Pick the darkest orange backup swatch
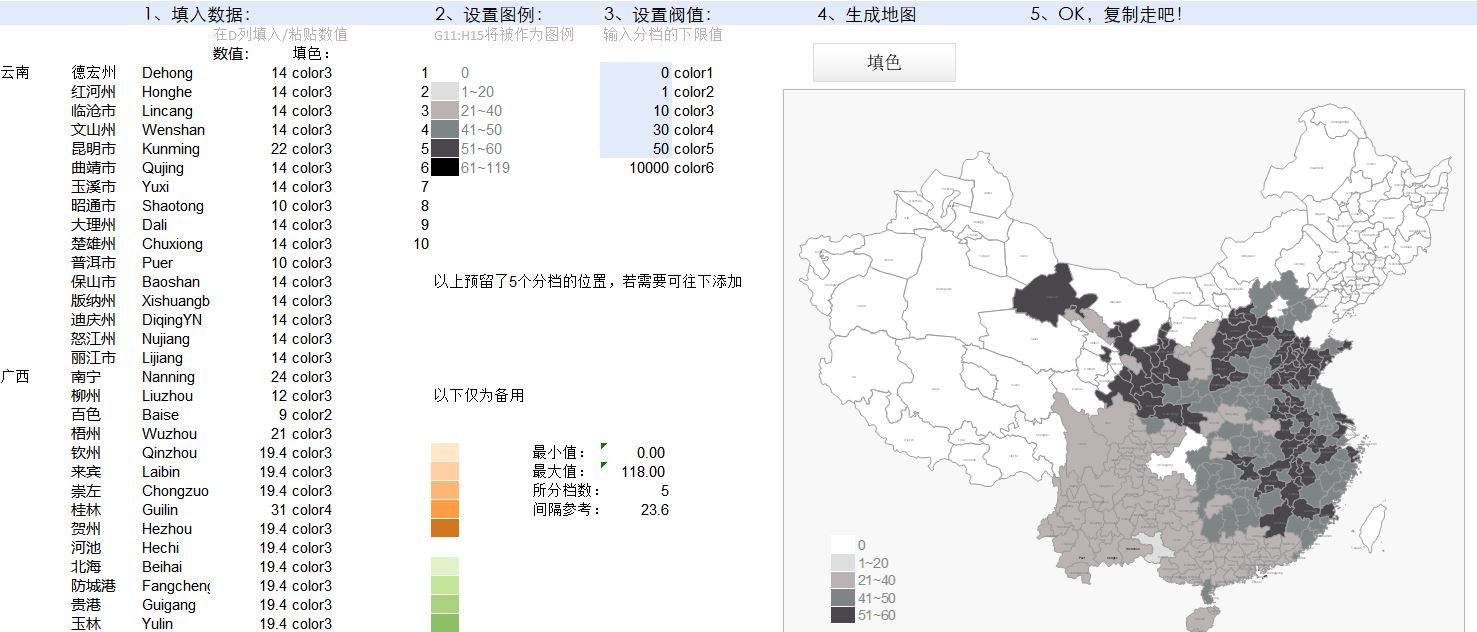 point(445,528)
